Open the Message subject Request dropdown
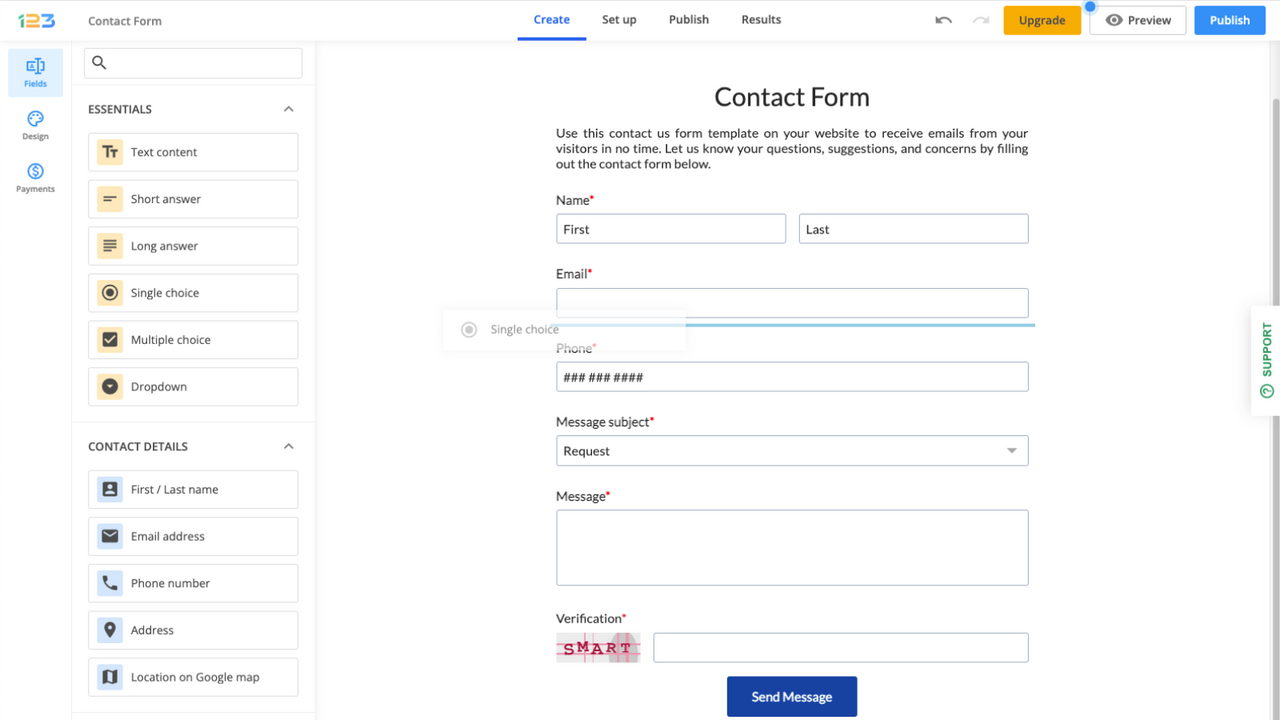The height and width of the screenshot is (720, 1280). tap(1011, 450)
